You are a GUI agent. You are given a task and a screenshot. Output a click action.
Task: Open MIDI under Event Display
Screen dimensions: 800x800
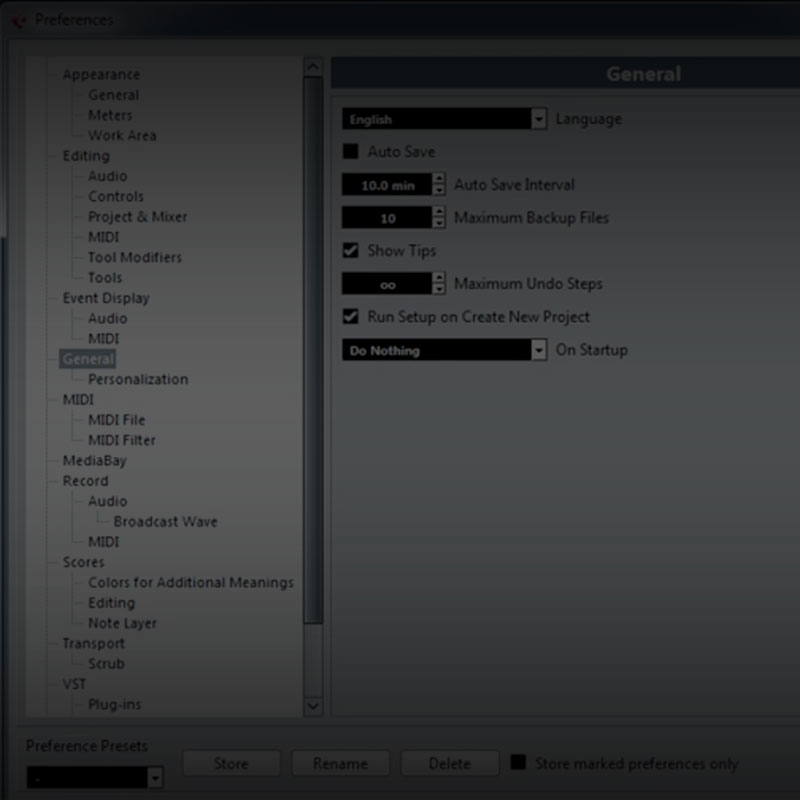click(104, 339)
